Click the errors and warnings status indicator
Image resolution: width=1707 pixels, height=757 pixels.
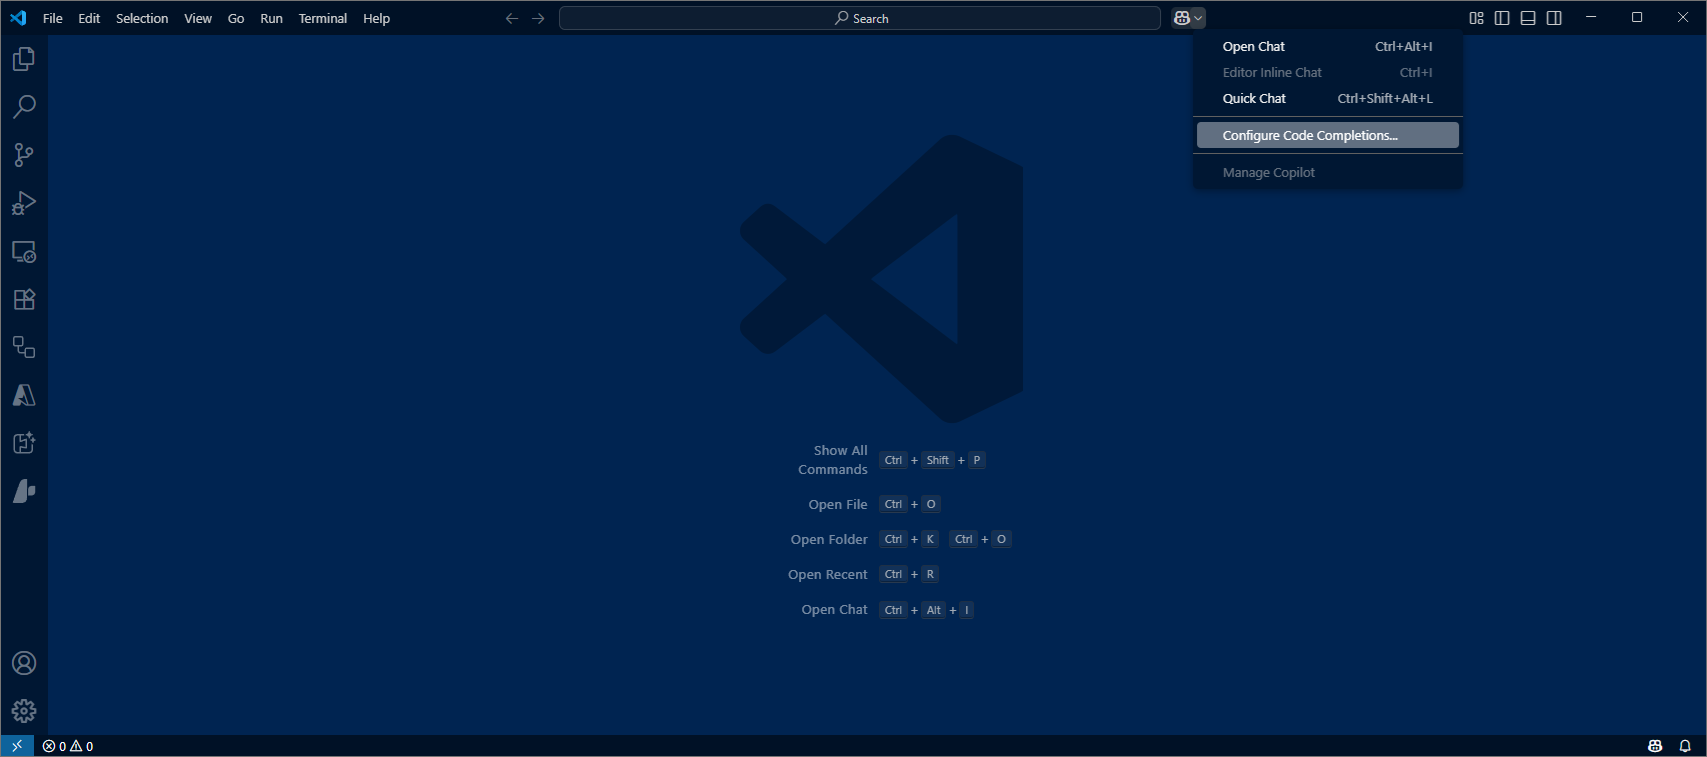pos(68,746)
